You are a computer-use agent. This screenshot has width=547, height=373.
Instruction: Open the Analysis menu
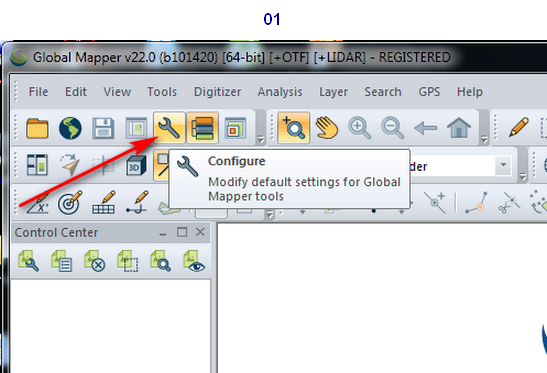tap(280, 92)
